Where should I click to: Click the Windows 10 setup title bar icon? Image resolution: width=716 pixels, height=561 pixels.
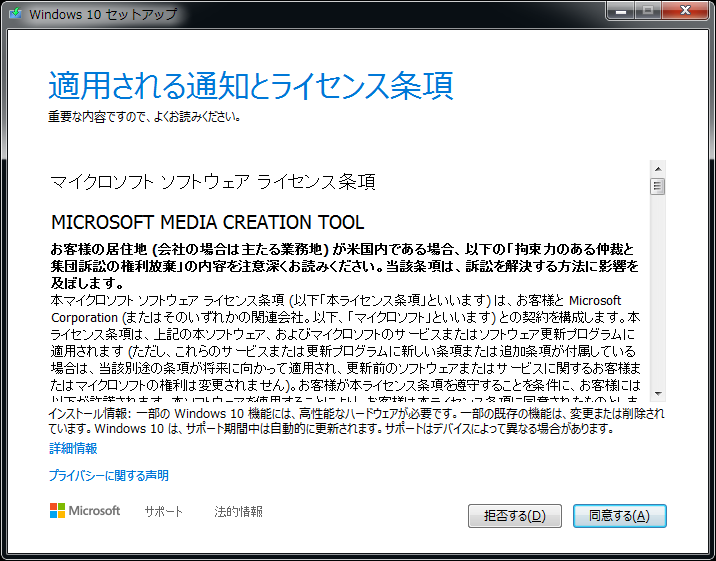16,14
